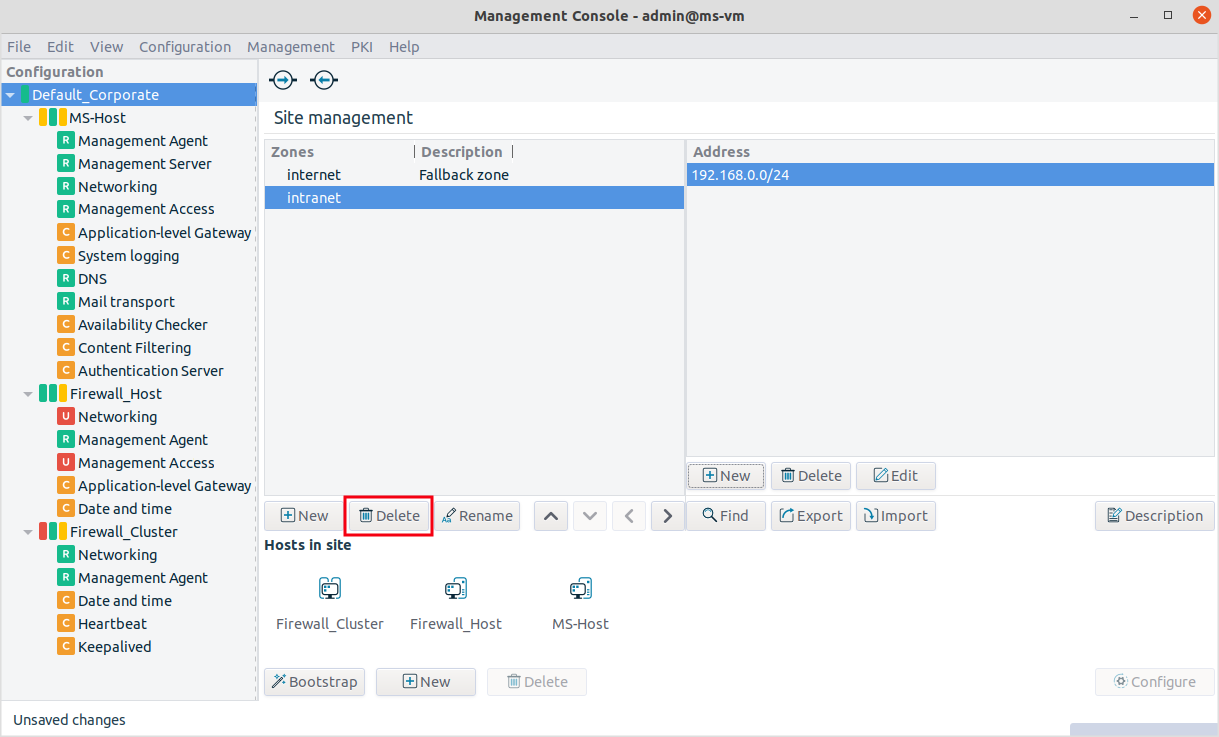The width and height of the screenshot is (1219, 737).
Task: Click the Bootstrap button
Action: [x=314, y=681]
